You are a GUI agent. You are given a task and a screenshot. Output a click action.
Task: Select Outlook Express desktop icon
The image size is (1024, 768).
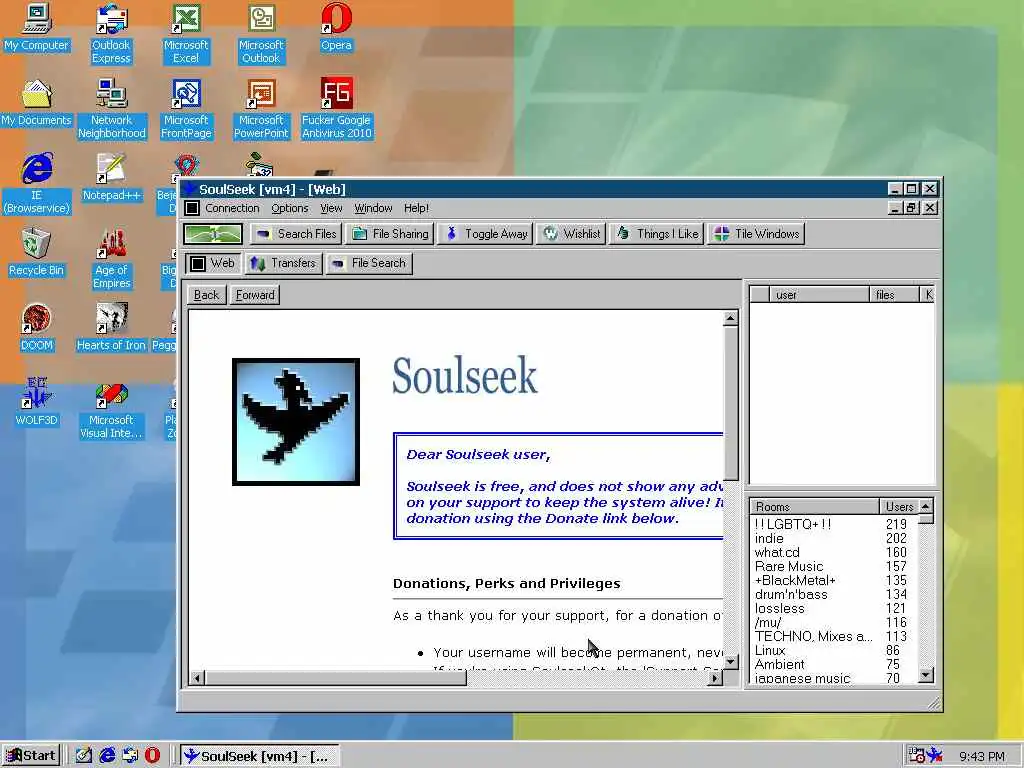111,33
